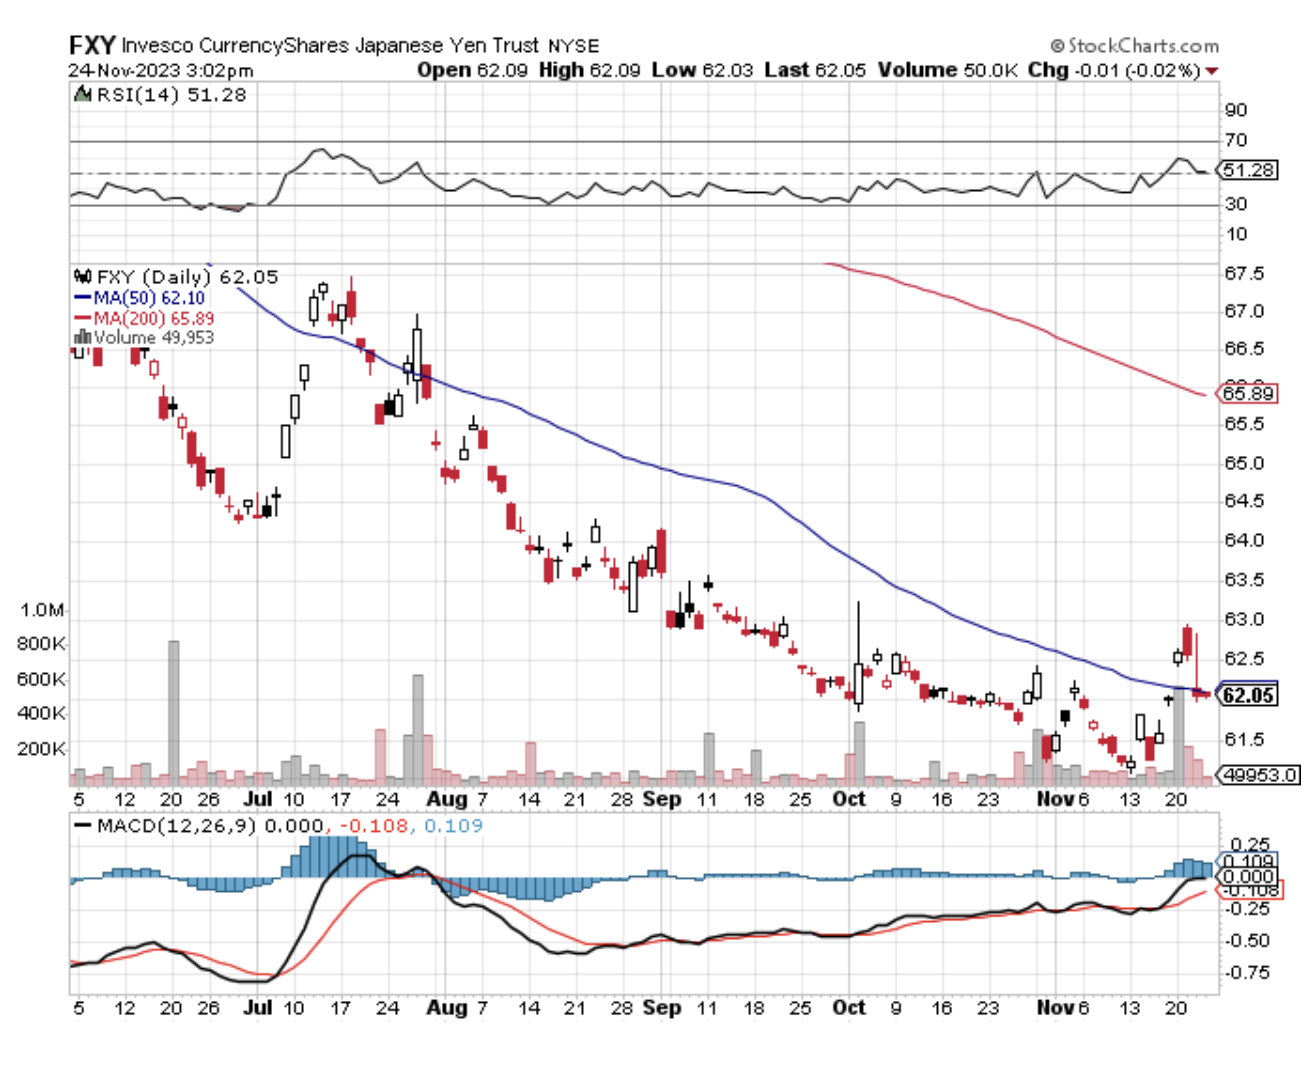Click the fund name Invesco CurrencyShares Japanese Yen Trust
Screen dimensions: 1316x1072
coord(330,46)
